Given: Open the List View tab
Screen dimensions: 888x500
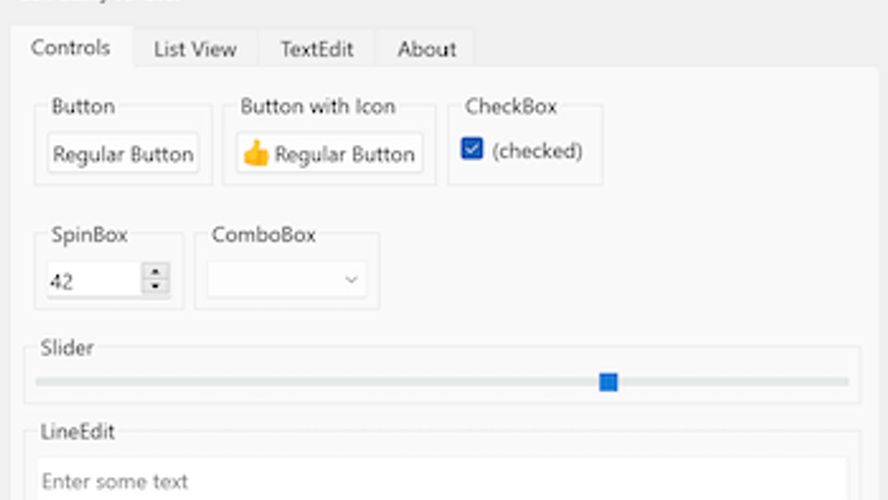Looking at the screenshot, I should [x=195, y=49].
